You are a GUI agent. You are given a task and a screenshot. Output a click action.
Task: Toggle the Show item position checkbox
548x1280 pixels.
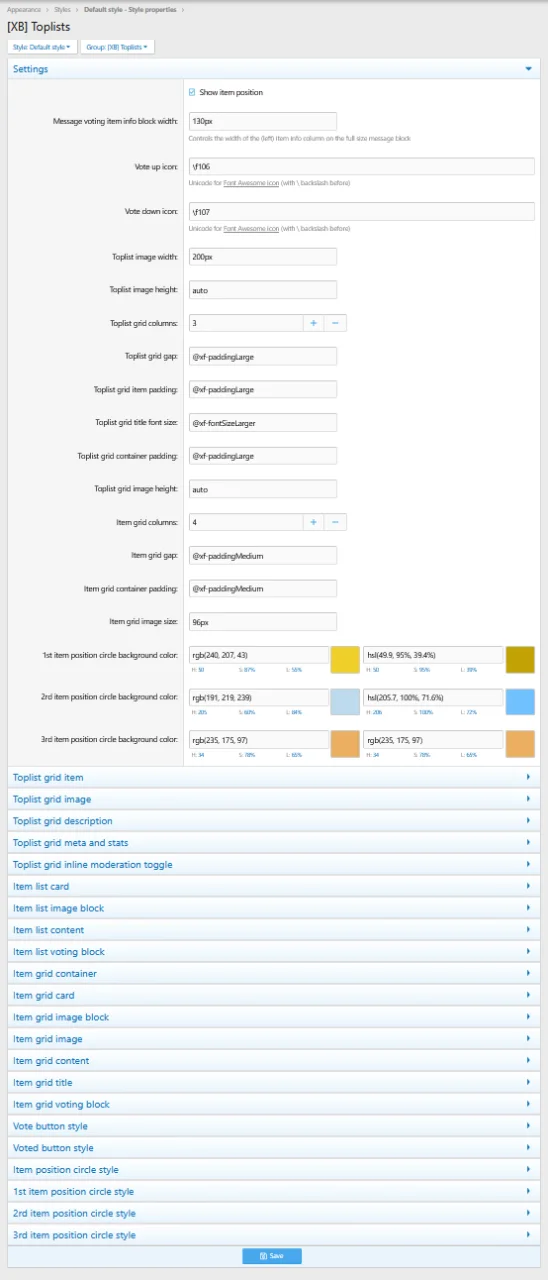(x=192, y=93)
